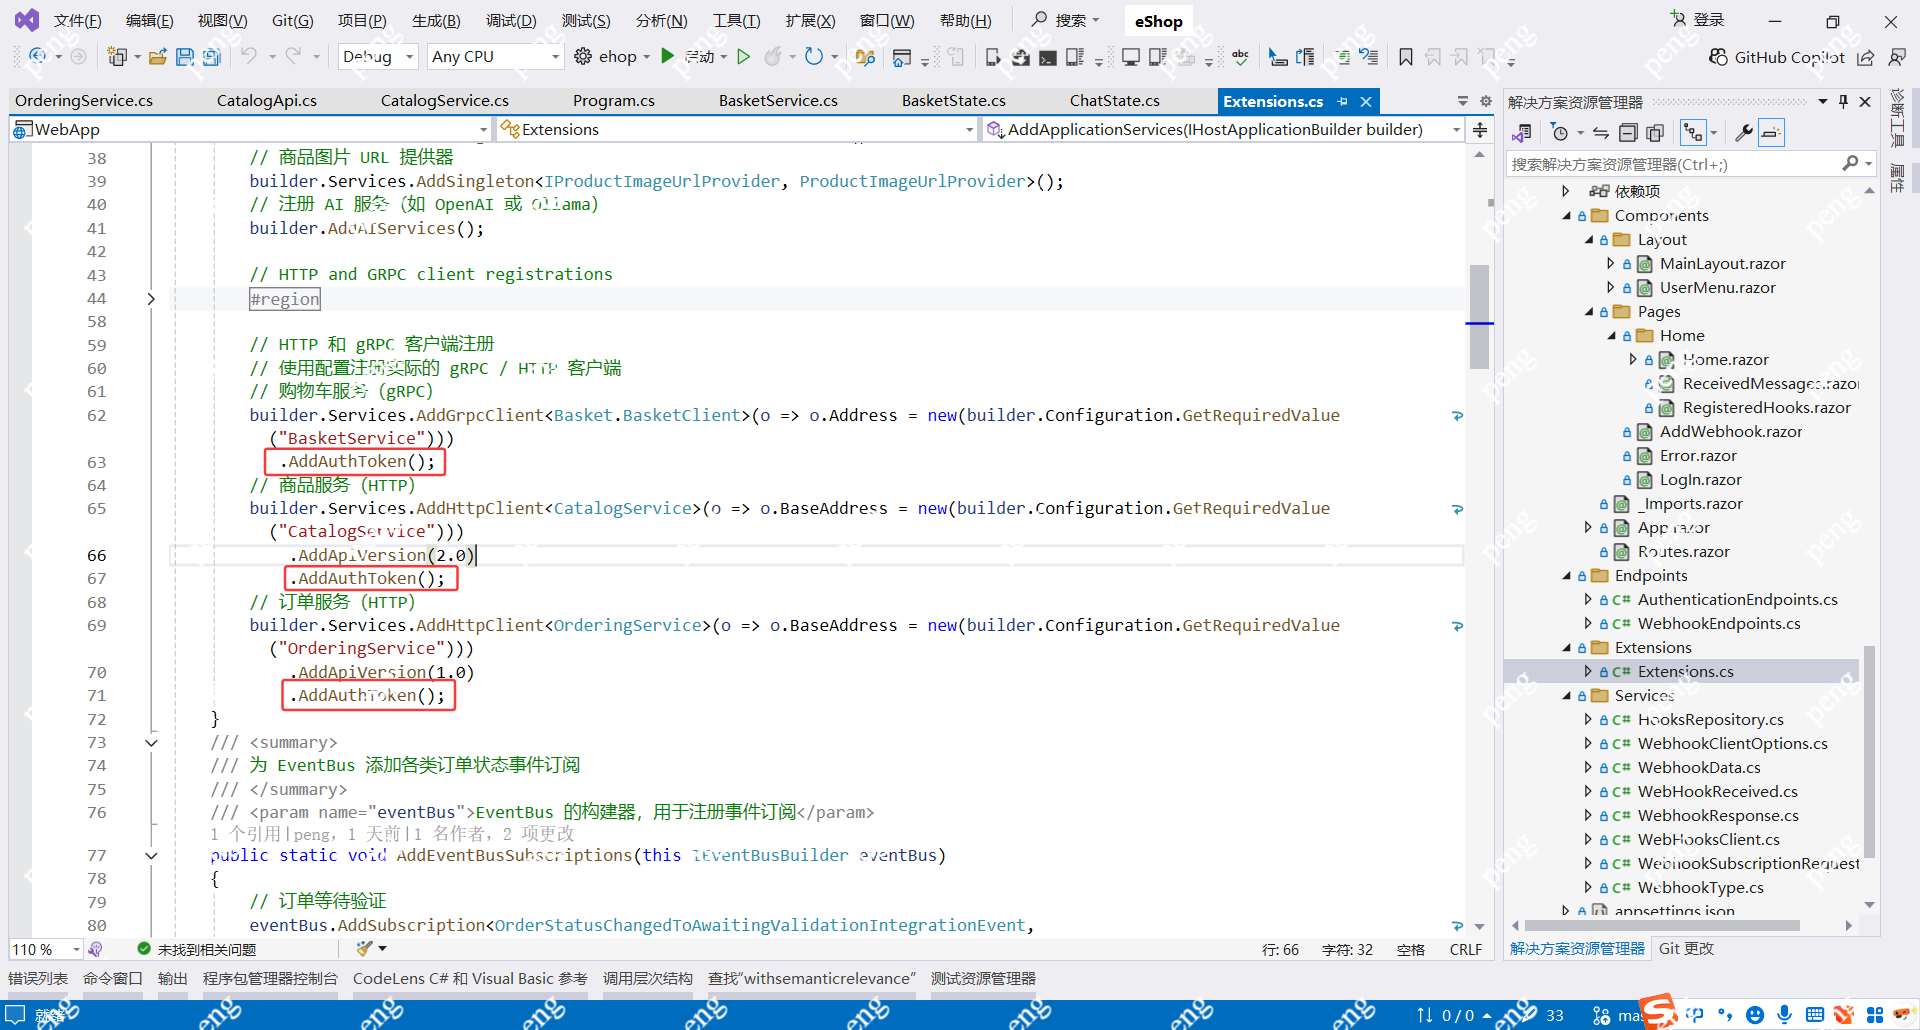This screenshot has width=1920, height=1030.
Task: Collapse the Services folder in tree
Action: pos(1567,696)
